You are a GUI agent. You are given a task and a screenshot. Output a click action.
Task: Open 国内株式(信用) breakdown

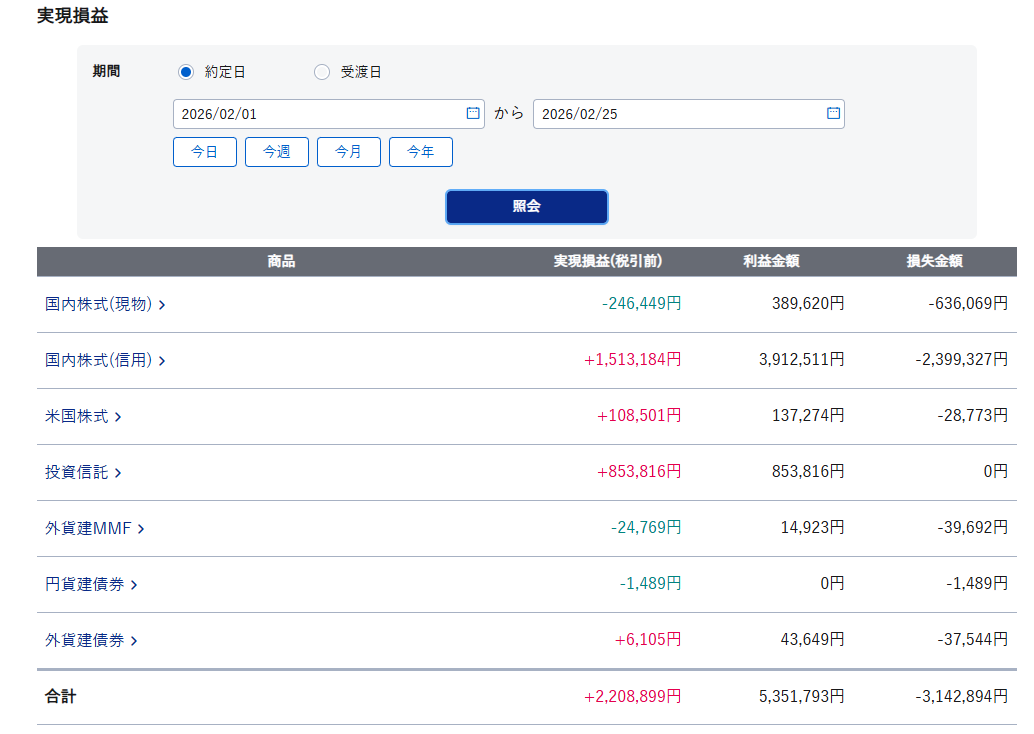(104, 360)
